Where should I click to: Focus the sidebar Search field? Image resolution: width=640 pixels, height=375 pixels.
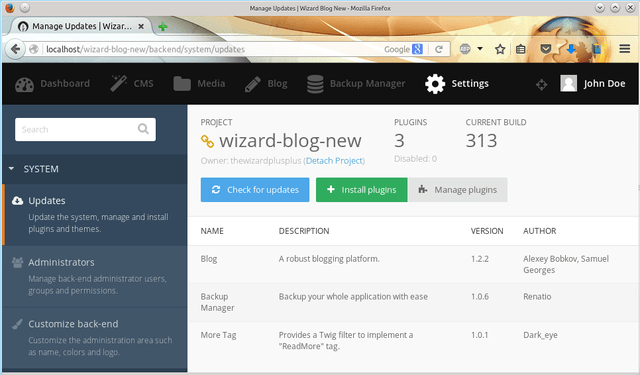pyautogui.click(x=85, y=129)
